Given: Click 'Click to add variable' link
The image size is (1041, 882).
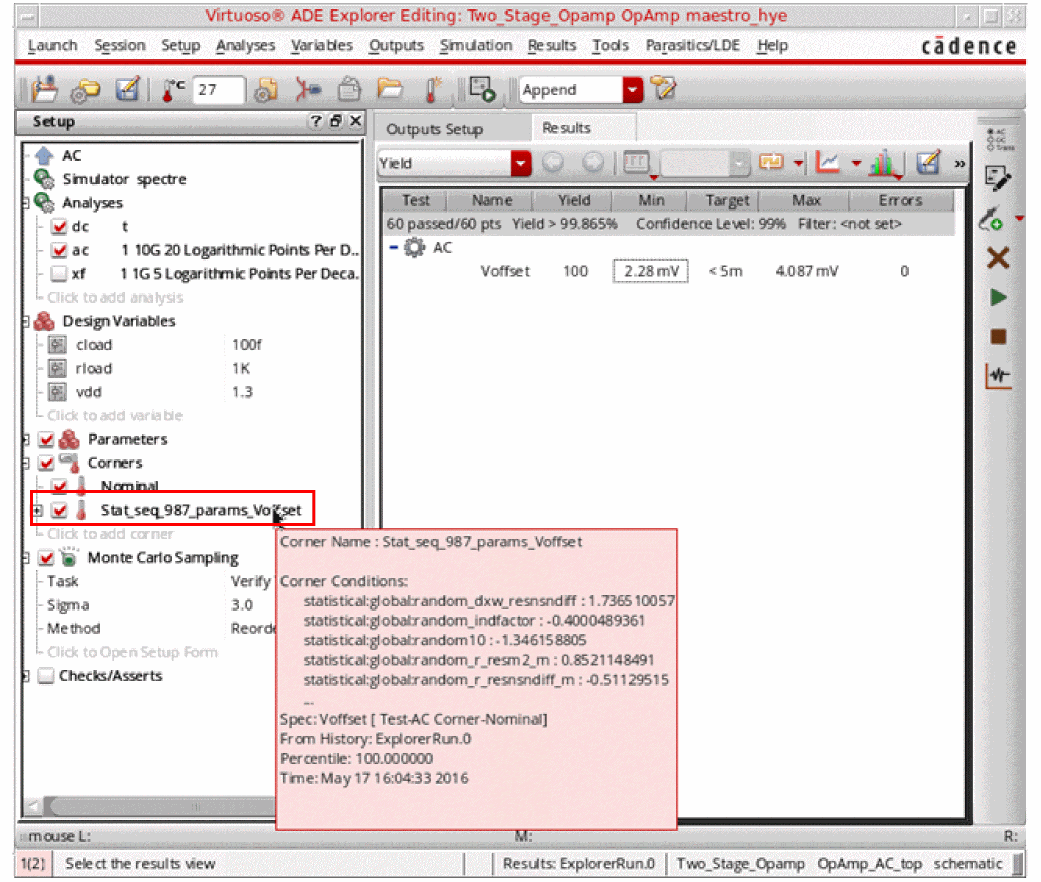Looking at the screenshot, I should tap(115, 415).
